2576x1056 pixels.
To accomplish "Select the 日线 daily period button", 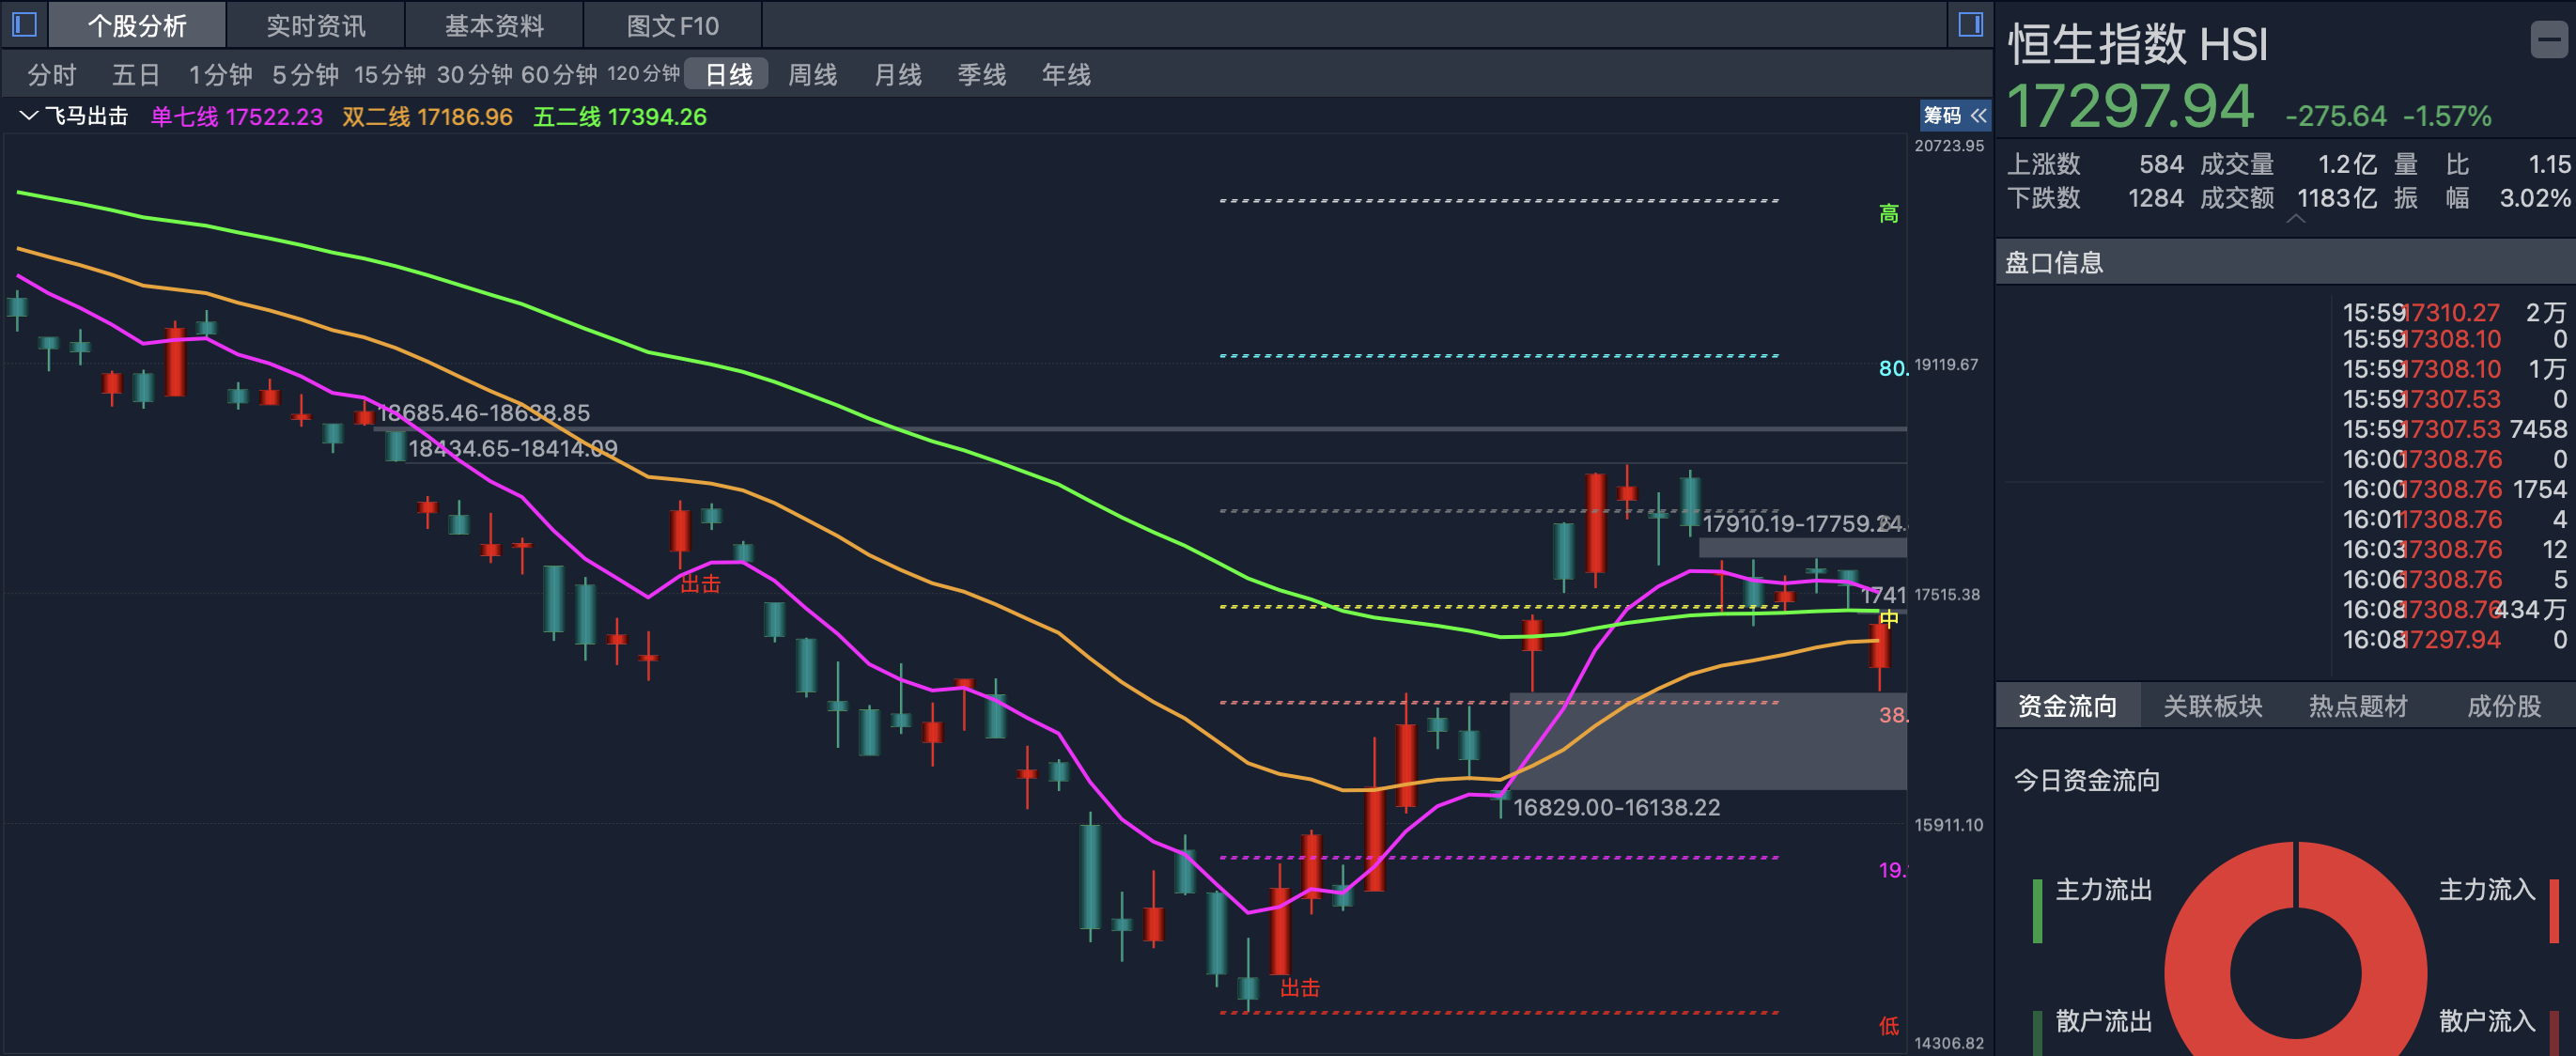I will coord(727,74).
